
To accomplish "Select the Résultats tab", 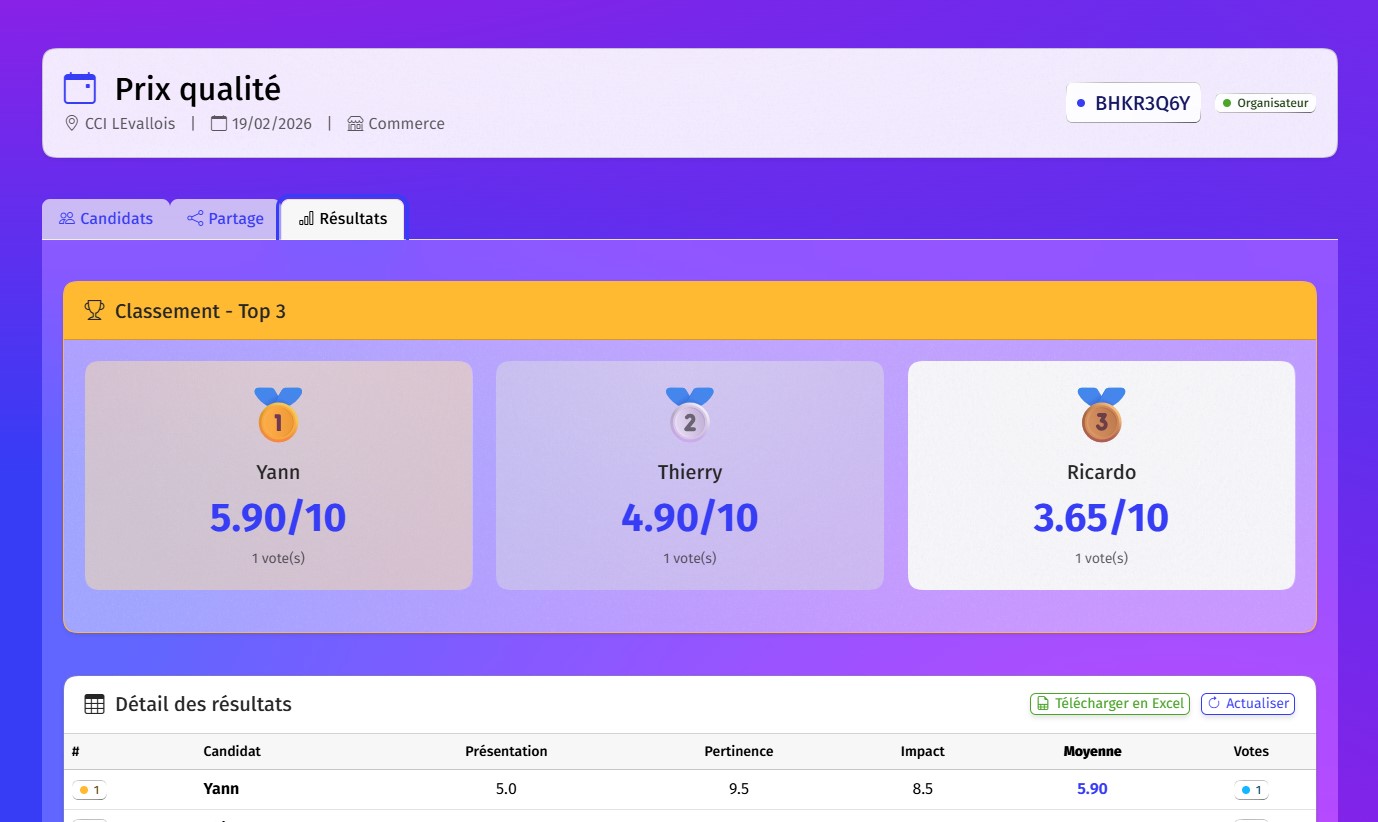I will point(343,219).
